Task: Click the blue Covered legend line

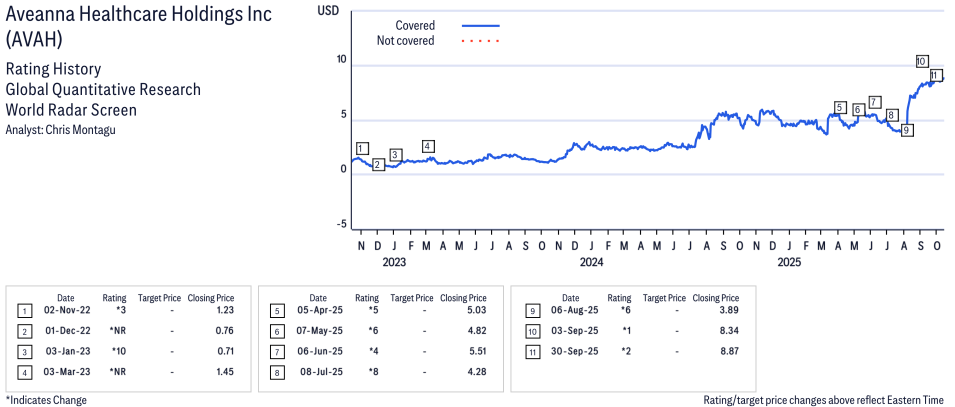Action: pyautogui.click(x=481, y=26)
